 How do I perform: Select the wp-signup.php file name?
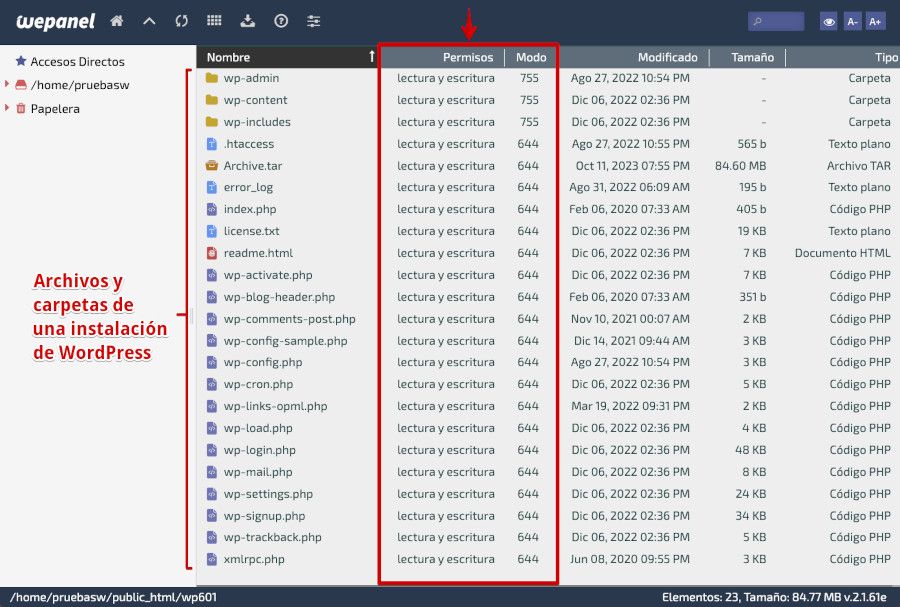point(264,516)
